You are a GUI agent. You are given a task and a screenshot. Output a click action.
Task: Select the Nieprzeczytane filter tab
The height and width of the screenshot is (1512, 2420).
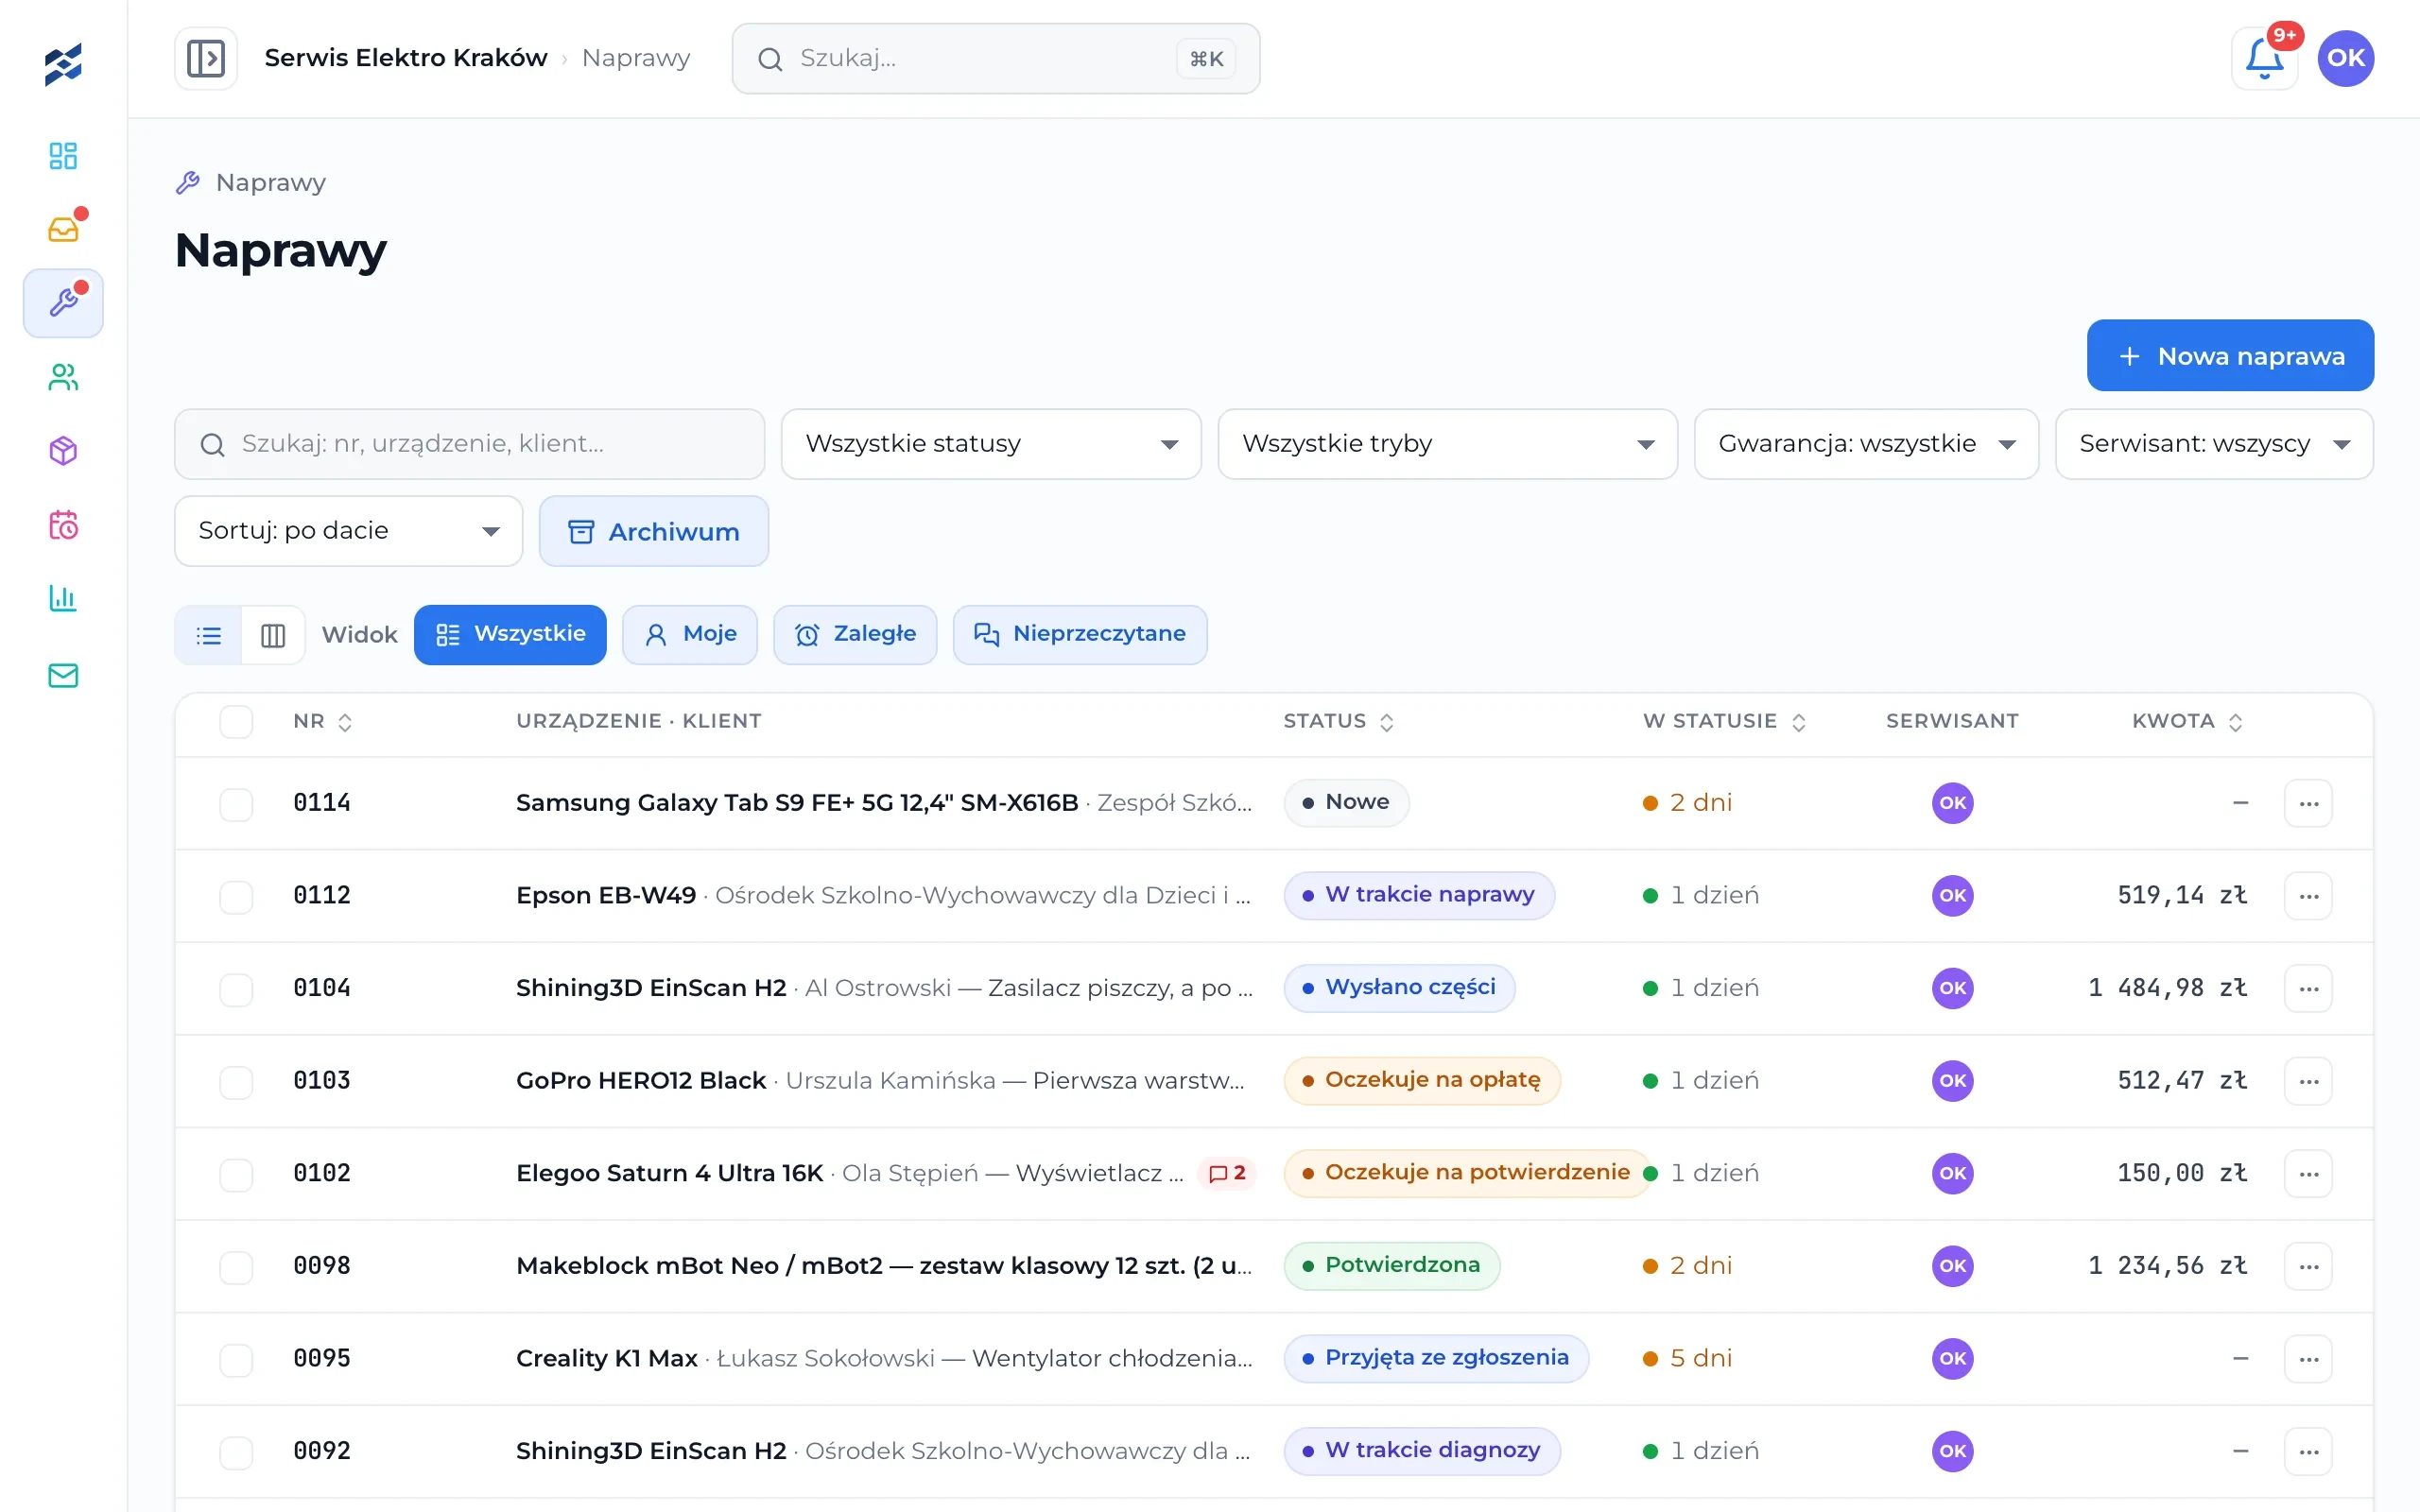(1080, 635)
